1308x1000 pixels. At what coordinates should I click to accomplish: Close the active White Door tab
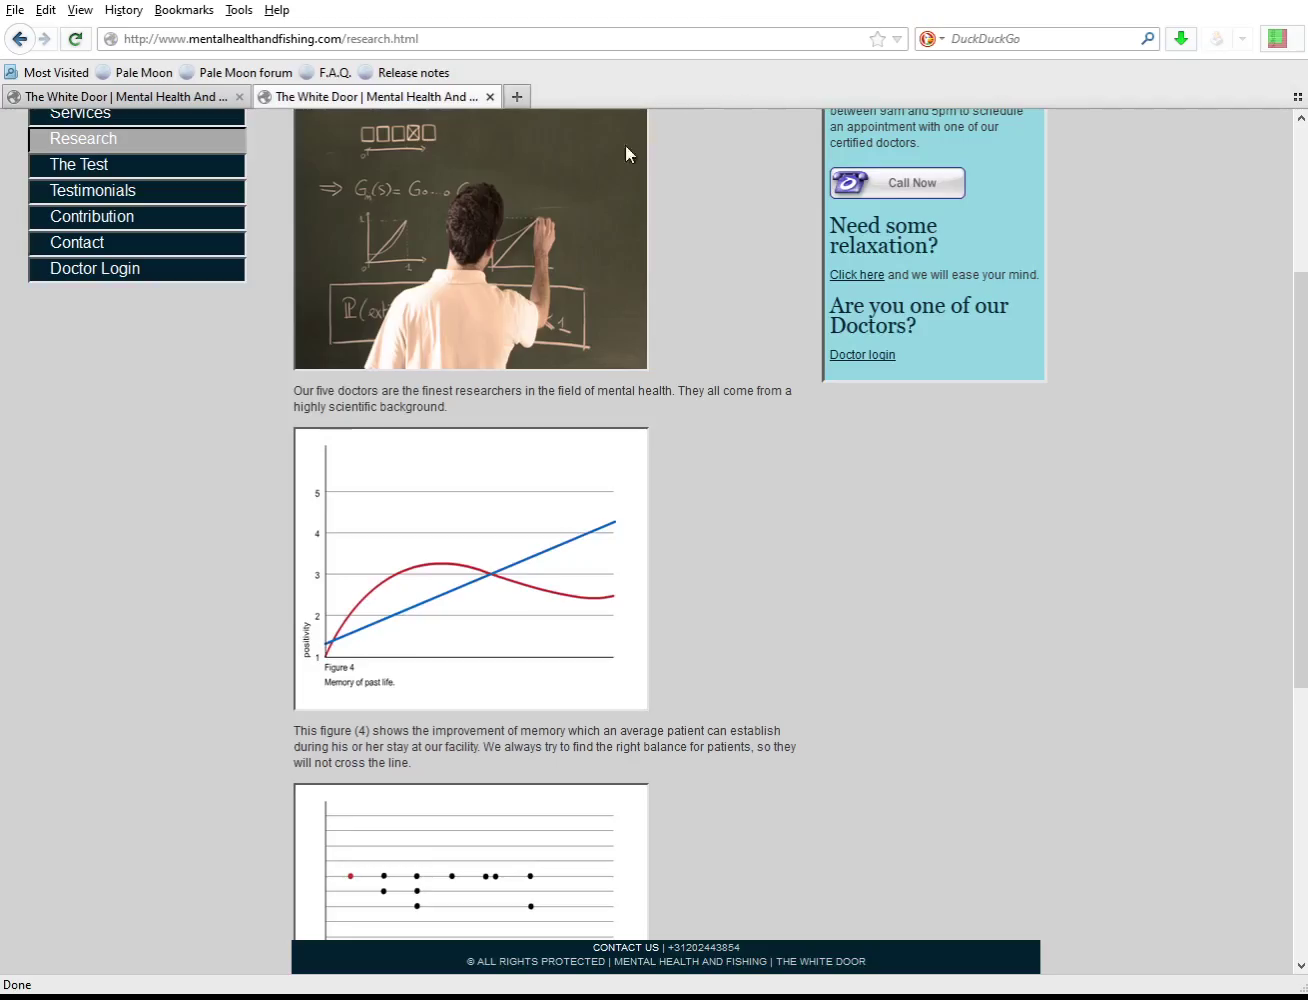[490, 97]
